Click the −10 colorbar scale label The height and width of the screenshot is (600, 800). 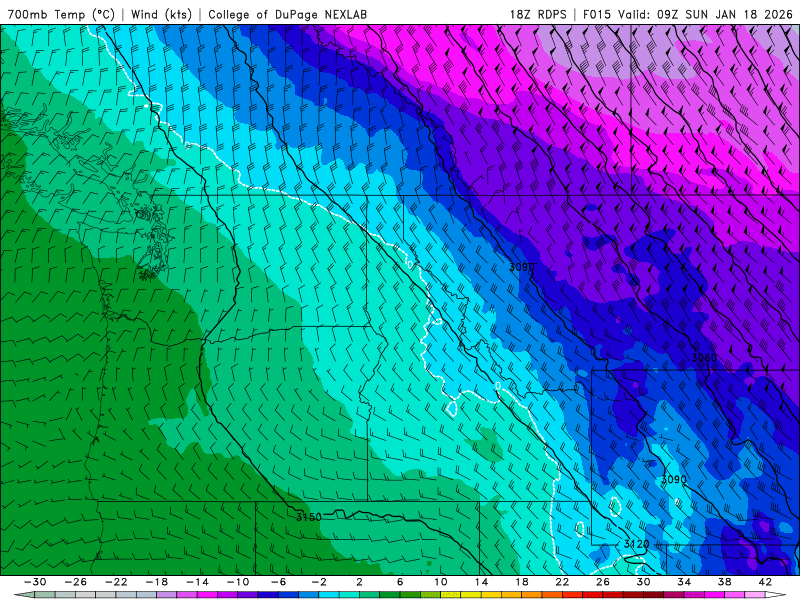click(x=238, y=582)
